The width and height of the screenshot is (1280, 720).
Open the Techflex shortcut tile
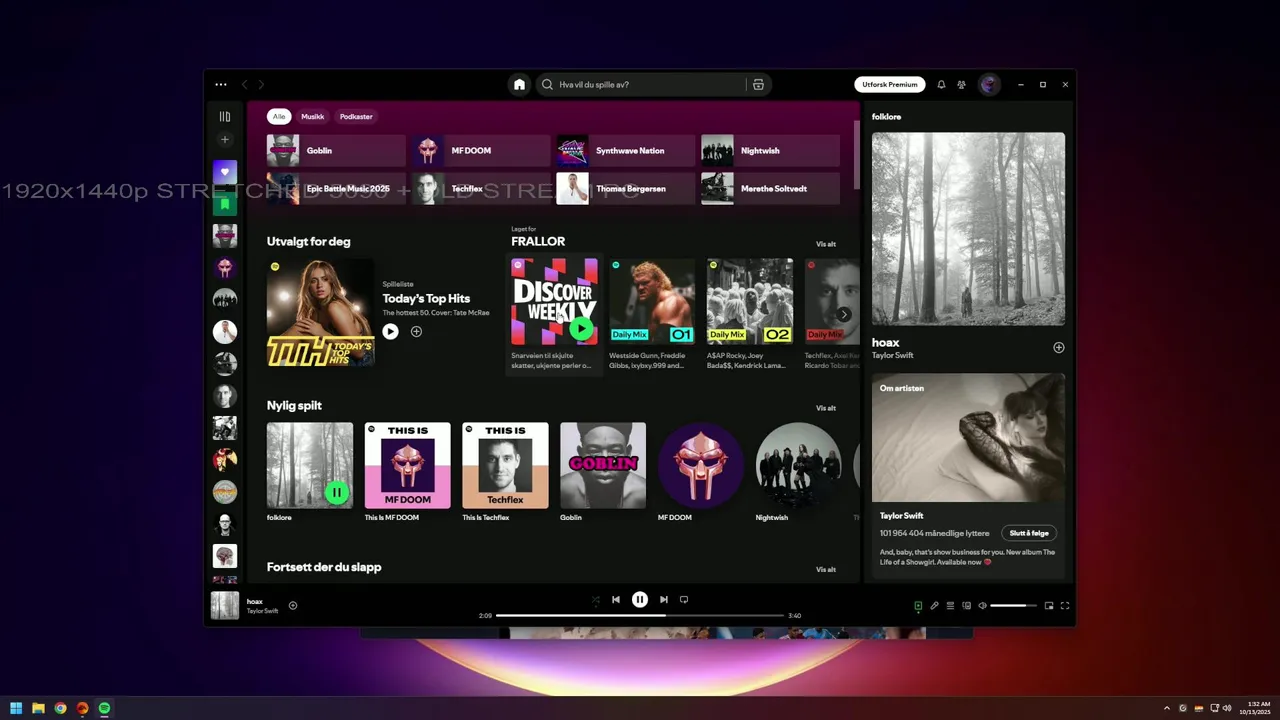[x=481, y=189]
